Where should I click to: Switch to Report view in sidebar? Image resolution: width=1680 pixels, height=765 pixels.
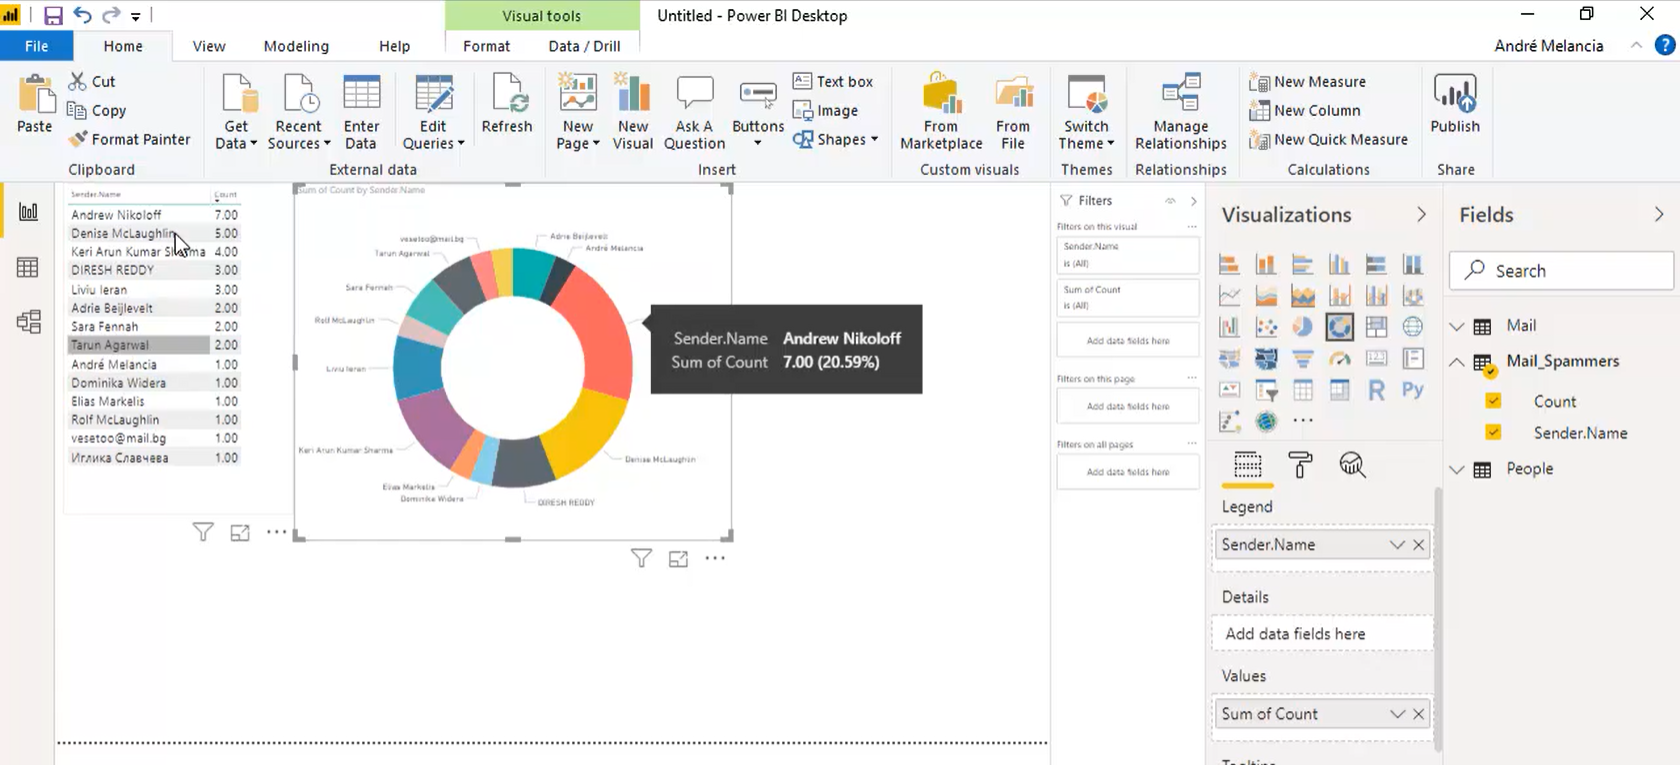click(28, 212)
